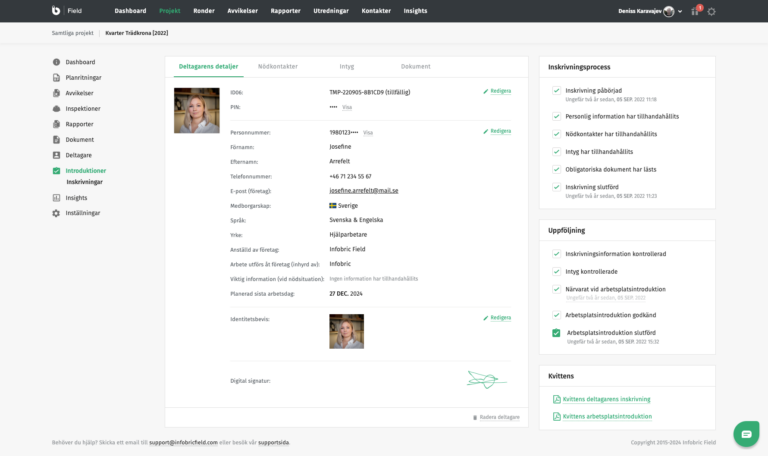Toggle the Intyg kontrollerade checkbox
Image resolution: width=768 pixels, height=456 pixels.
click(x=556, y=271)
